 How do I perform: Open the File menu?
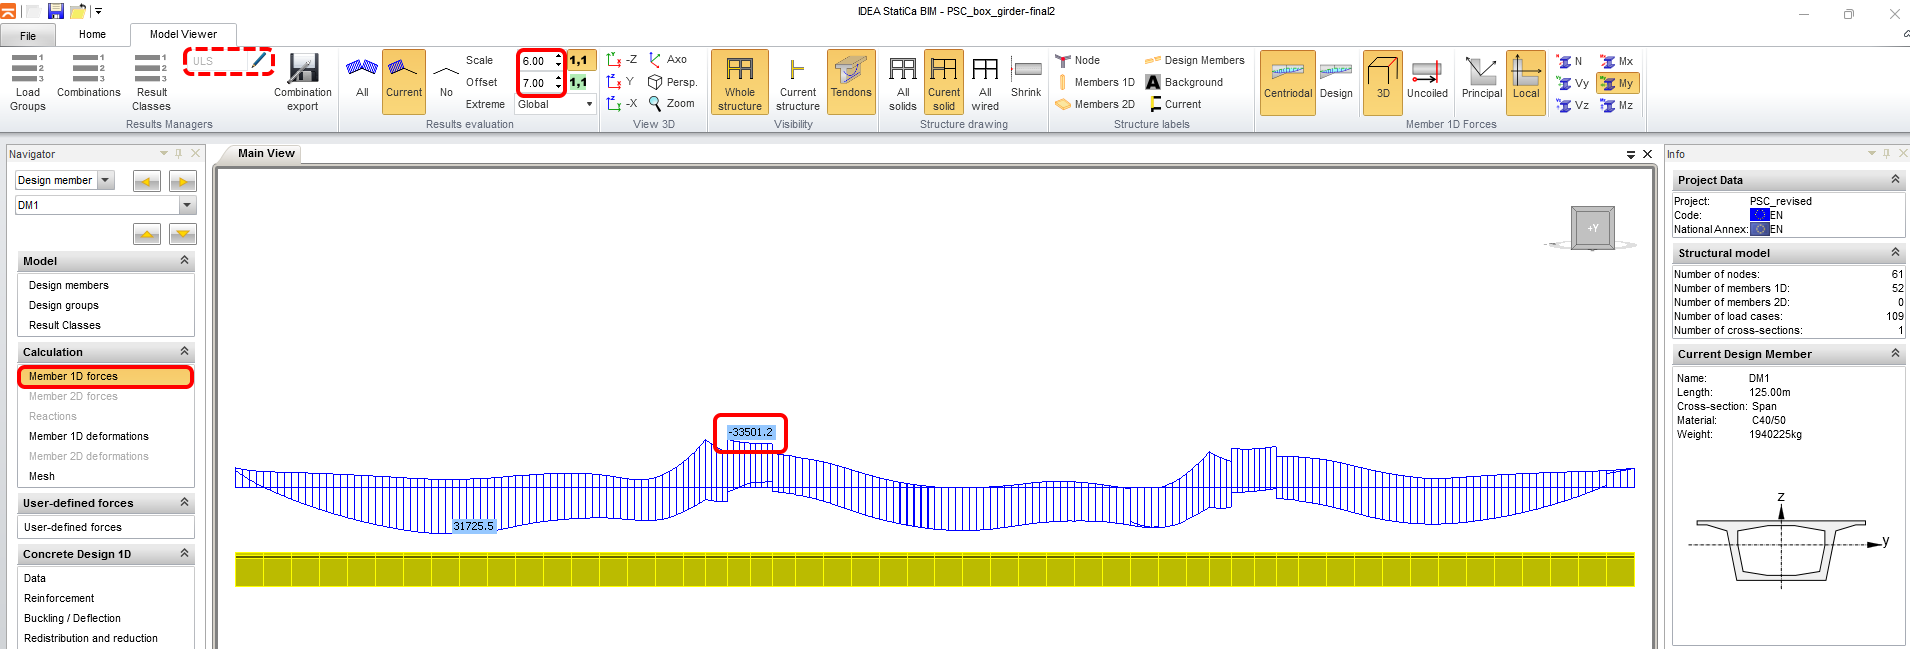click(x=28, y=35)
